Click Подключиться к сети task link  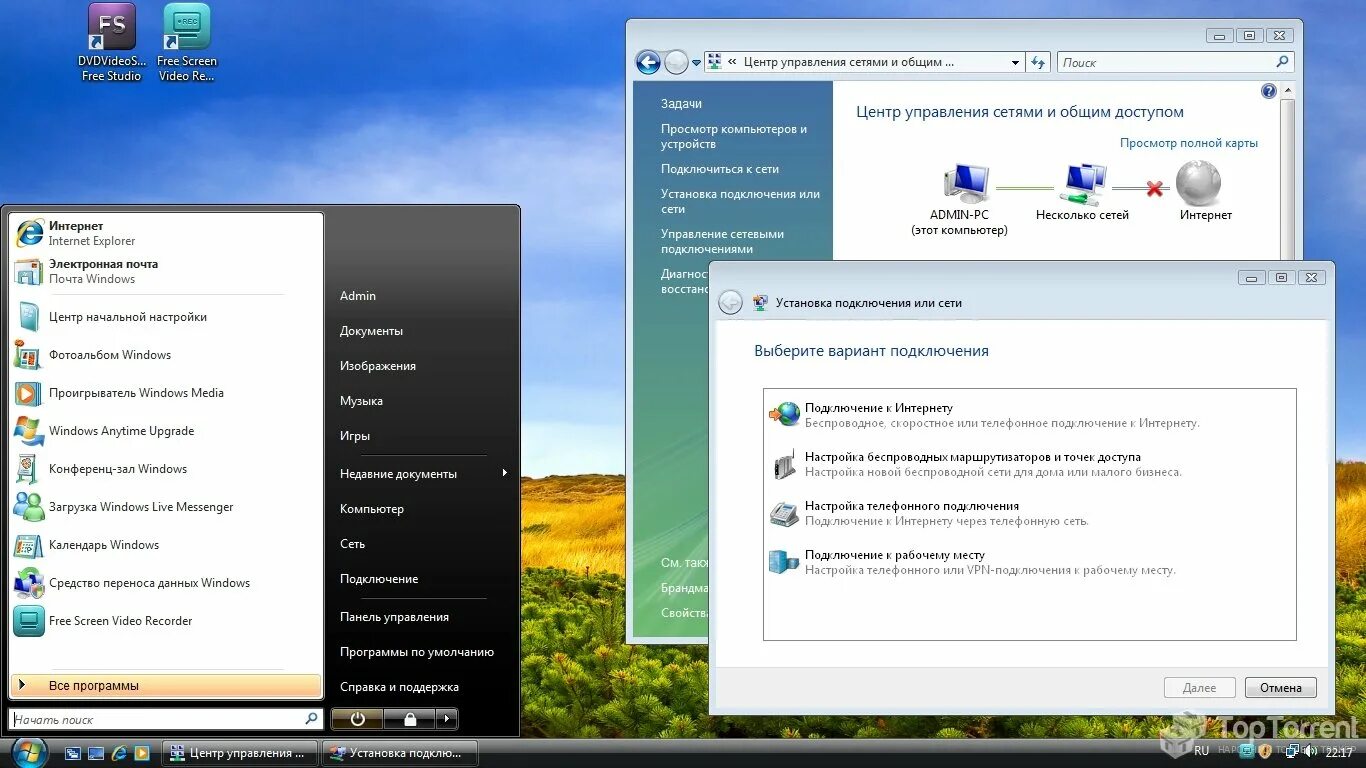coord(720,169)
